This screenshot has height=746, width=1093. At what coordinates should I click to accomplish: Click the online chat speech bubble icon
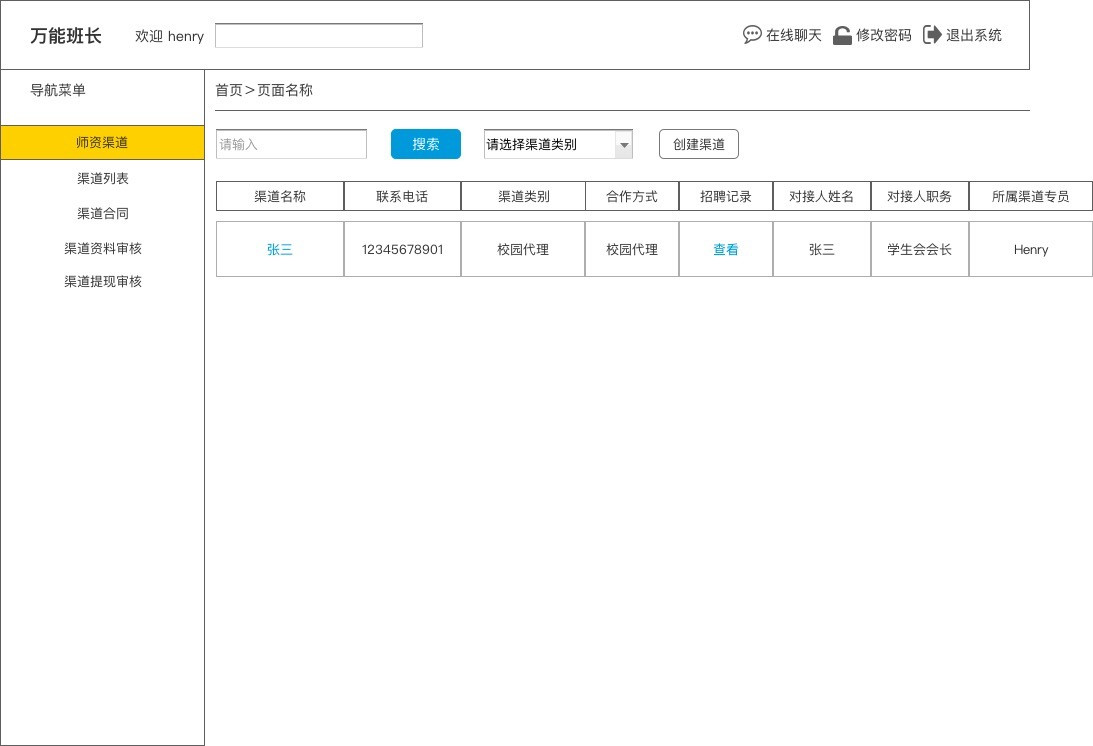[x=752, y=35]
